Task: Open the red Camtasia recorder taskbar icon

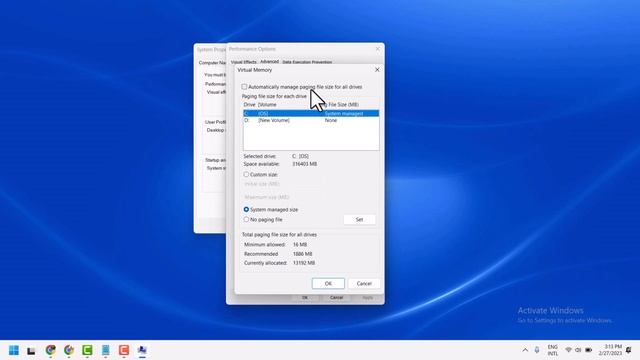Action: click(124, 350)
